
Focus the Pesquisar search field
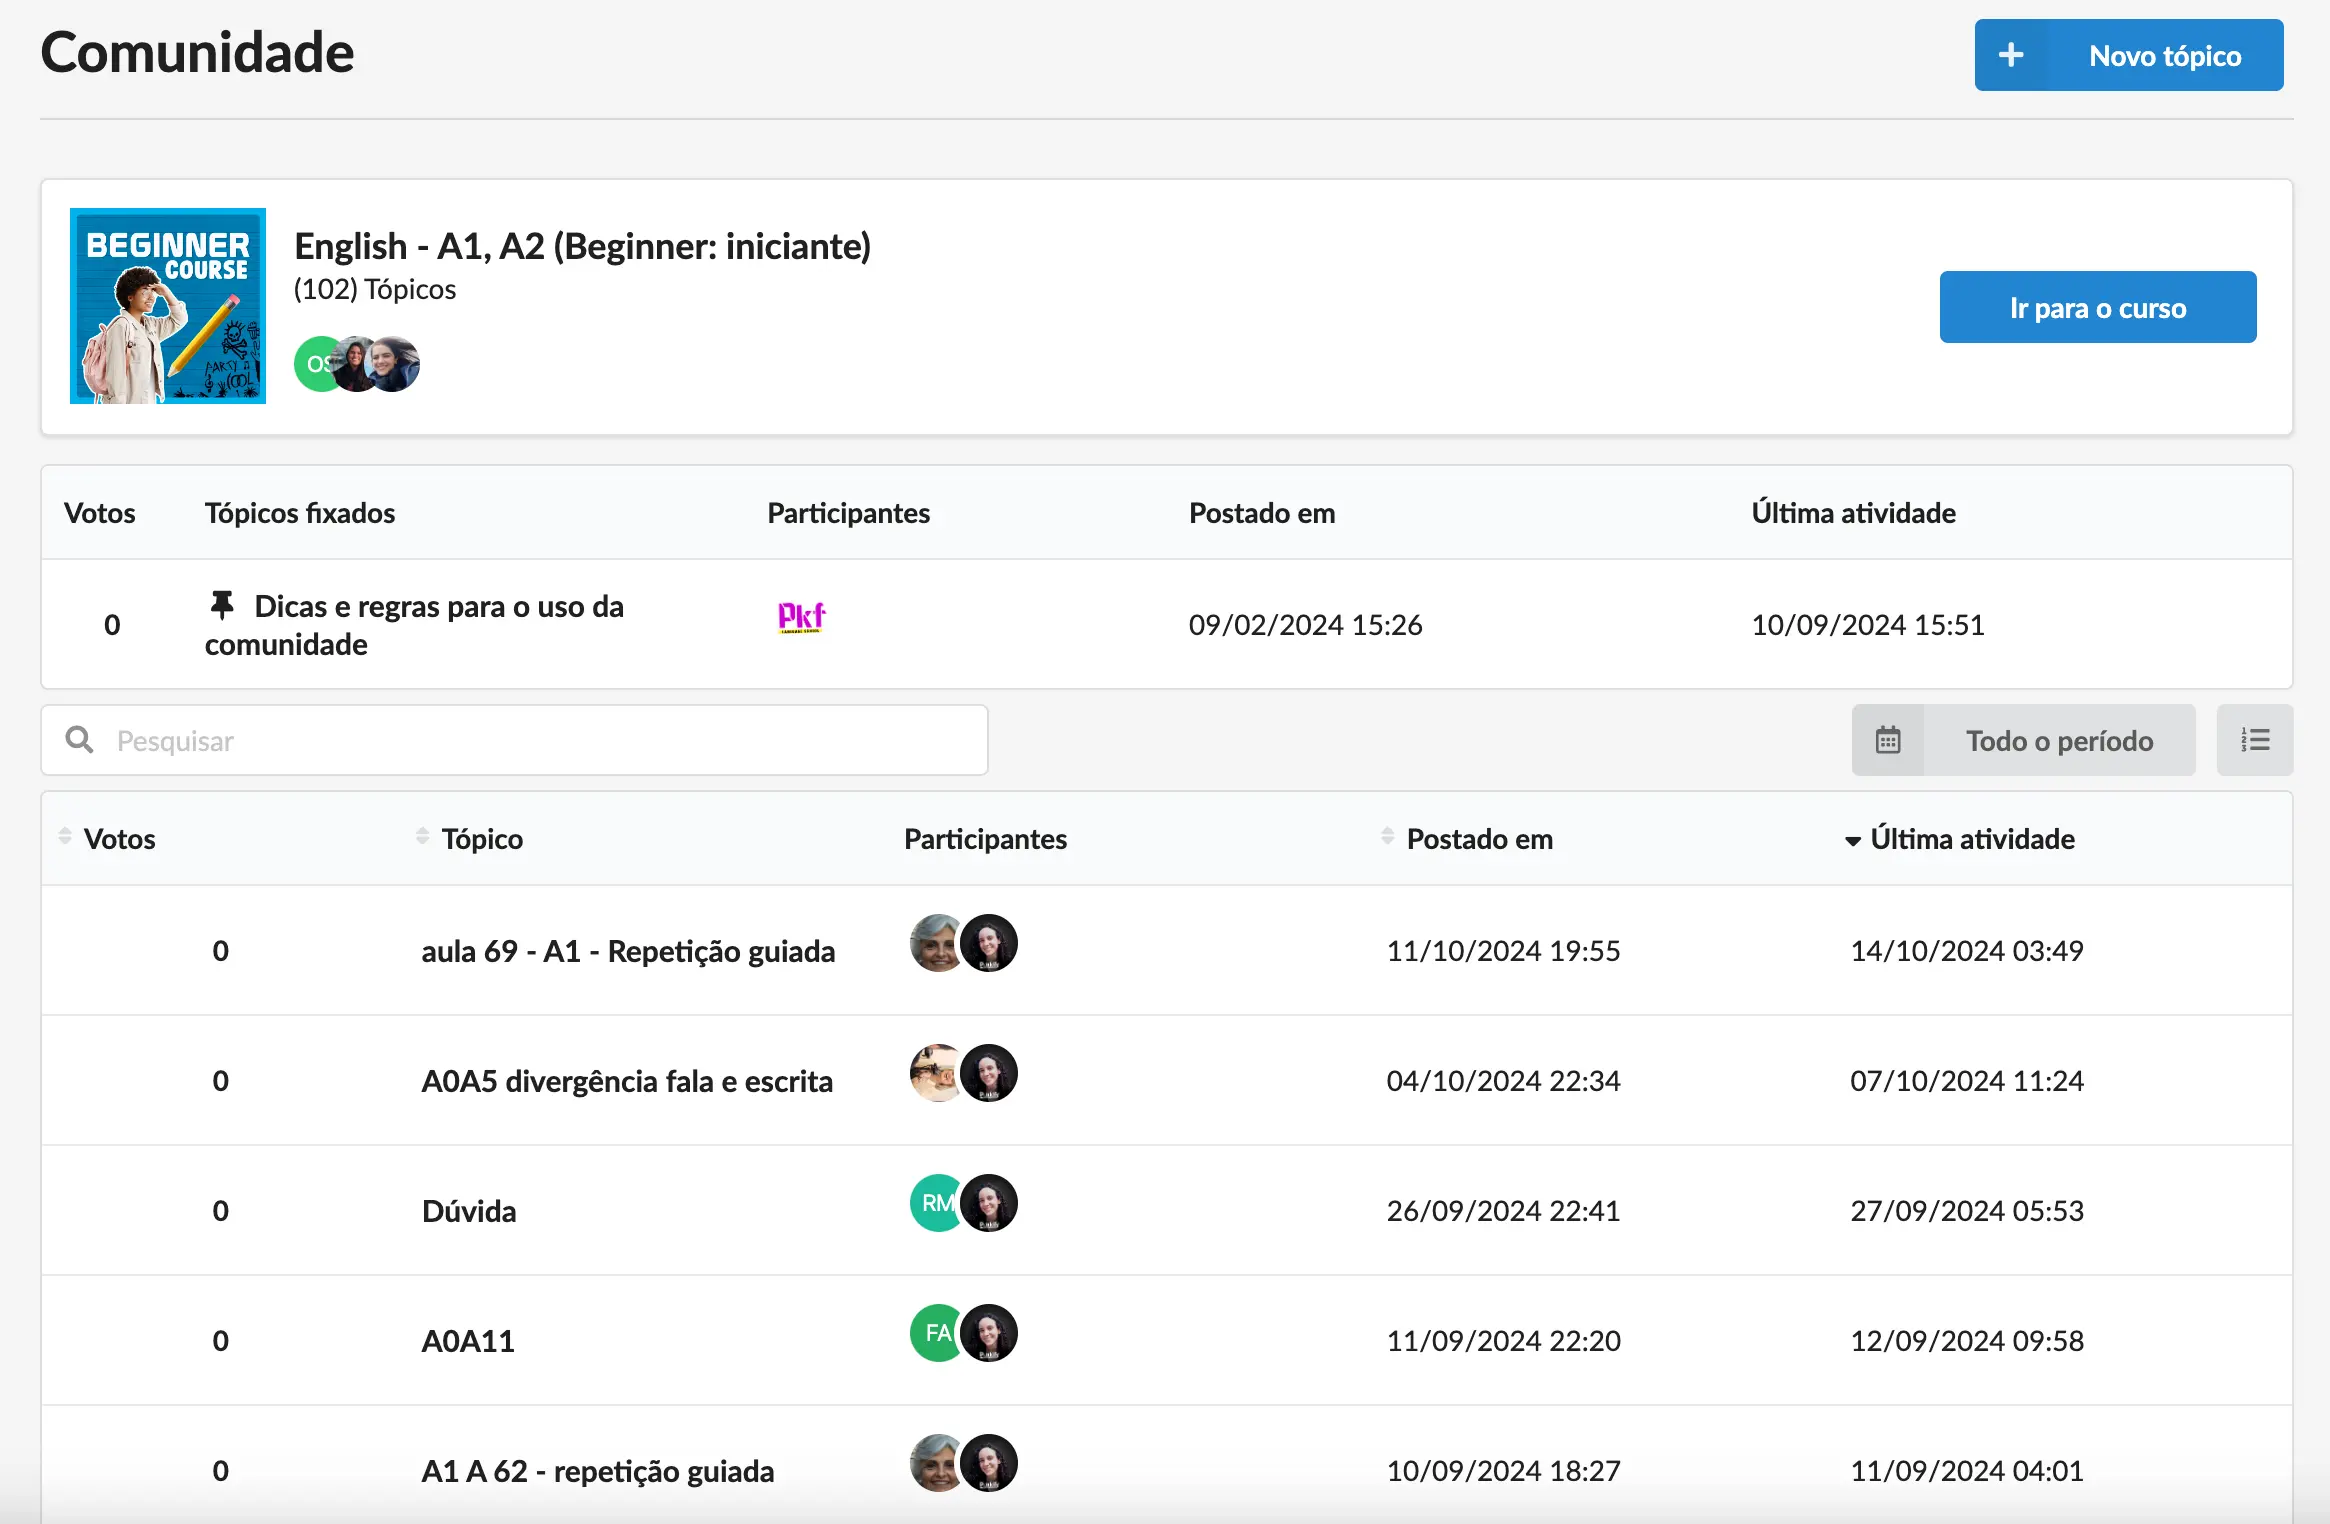click(515, 740)
